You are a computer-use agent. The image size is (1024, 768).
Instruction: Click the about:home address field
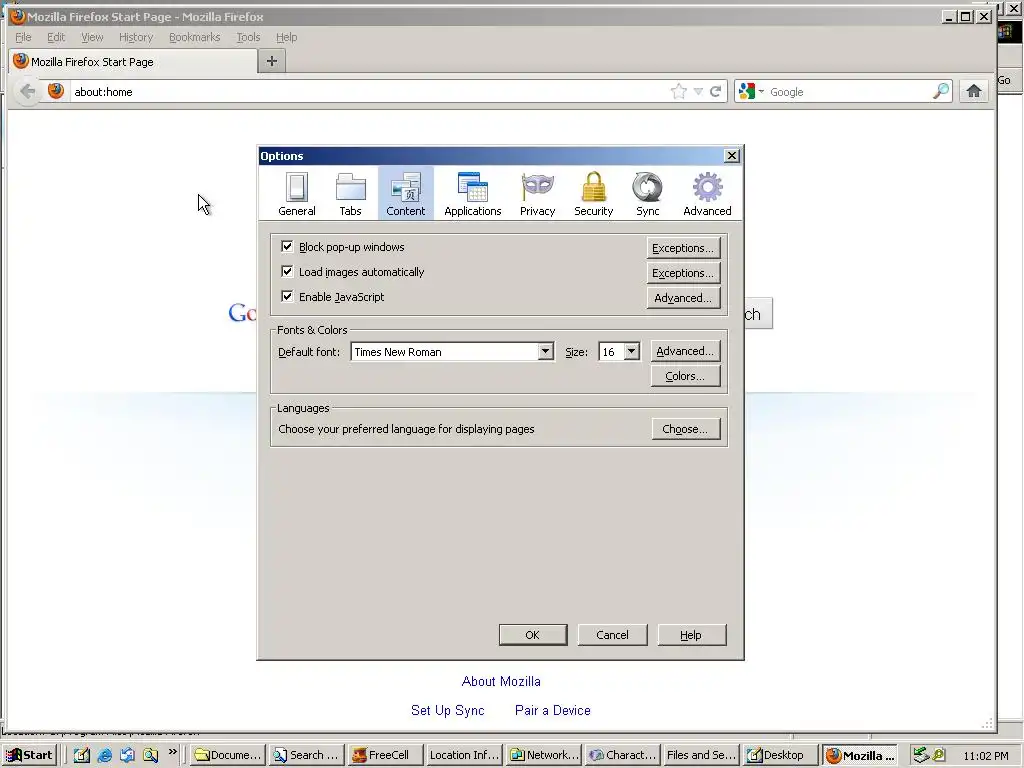coord(369,91)
